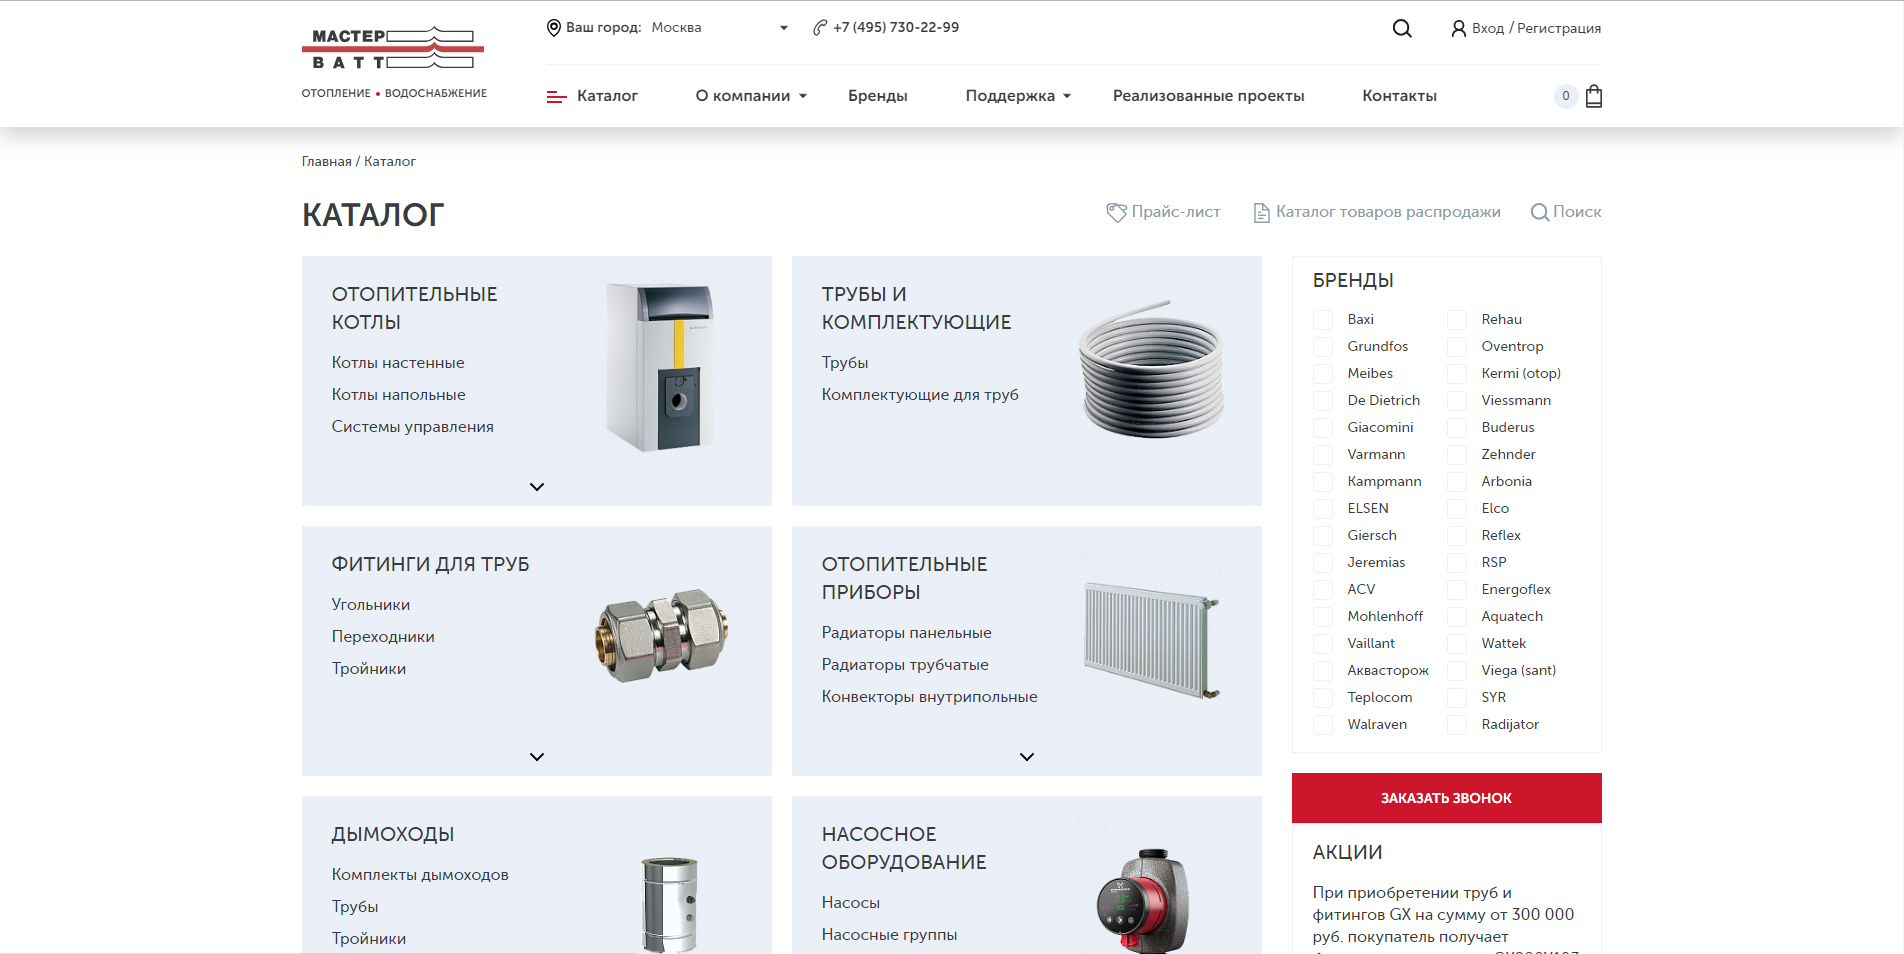Image resolution: width=1904 pixels, height=954 pixels.
Task: Open Комплектующие для труб link
Action: click(x=920, y=395)
